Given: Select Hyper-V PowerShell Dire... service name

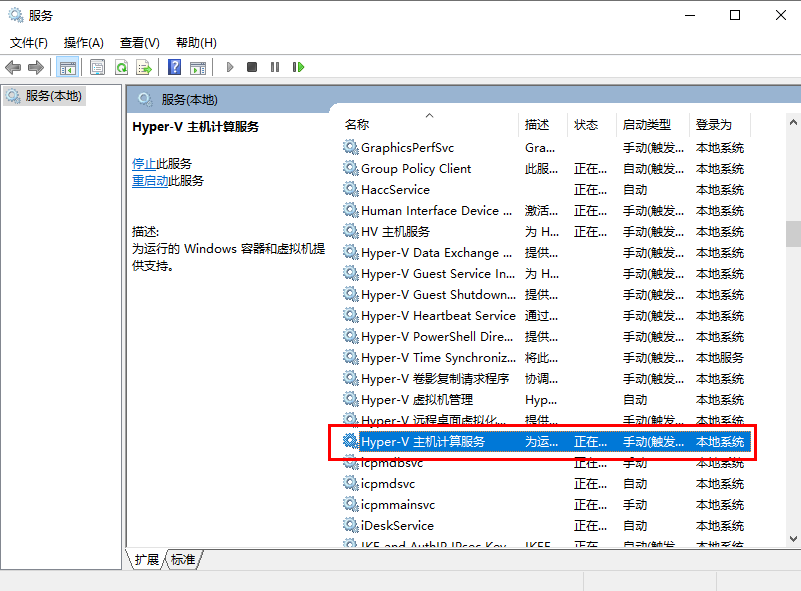Looking at the screenshot, I should [x=437, y=337].
